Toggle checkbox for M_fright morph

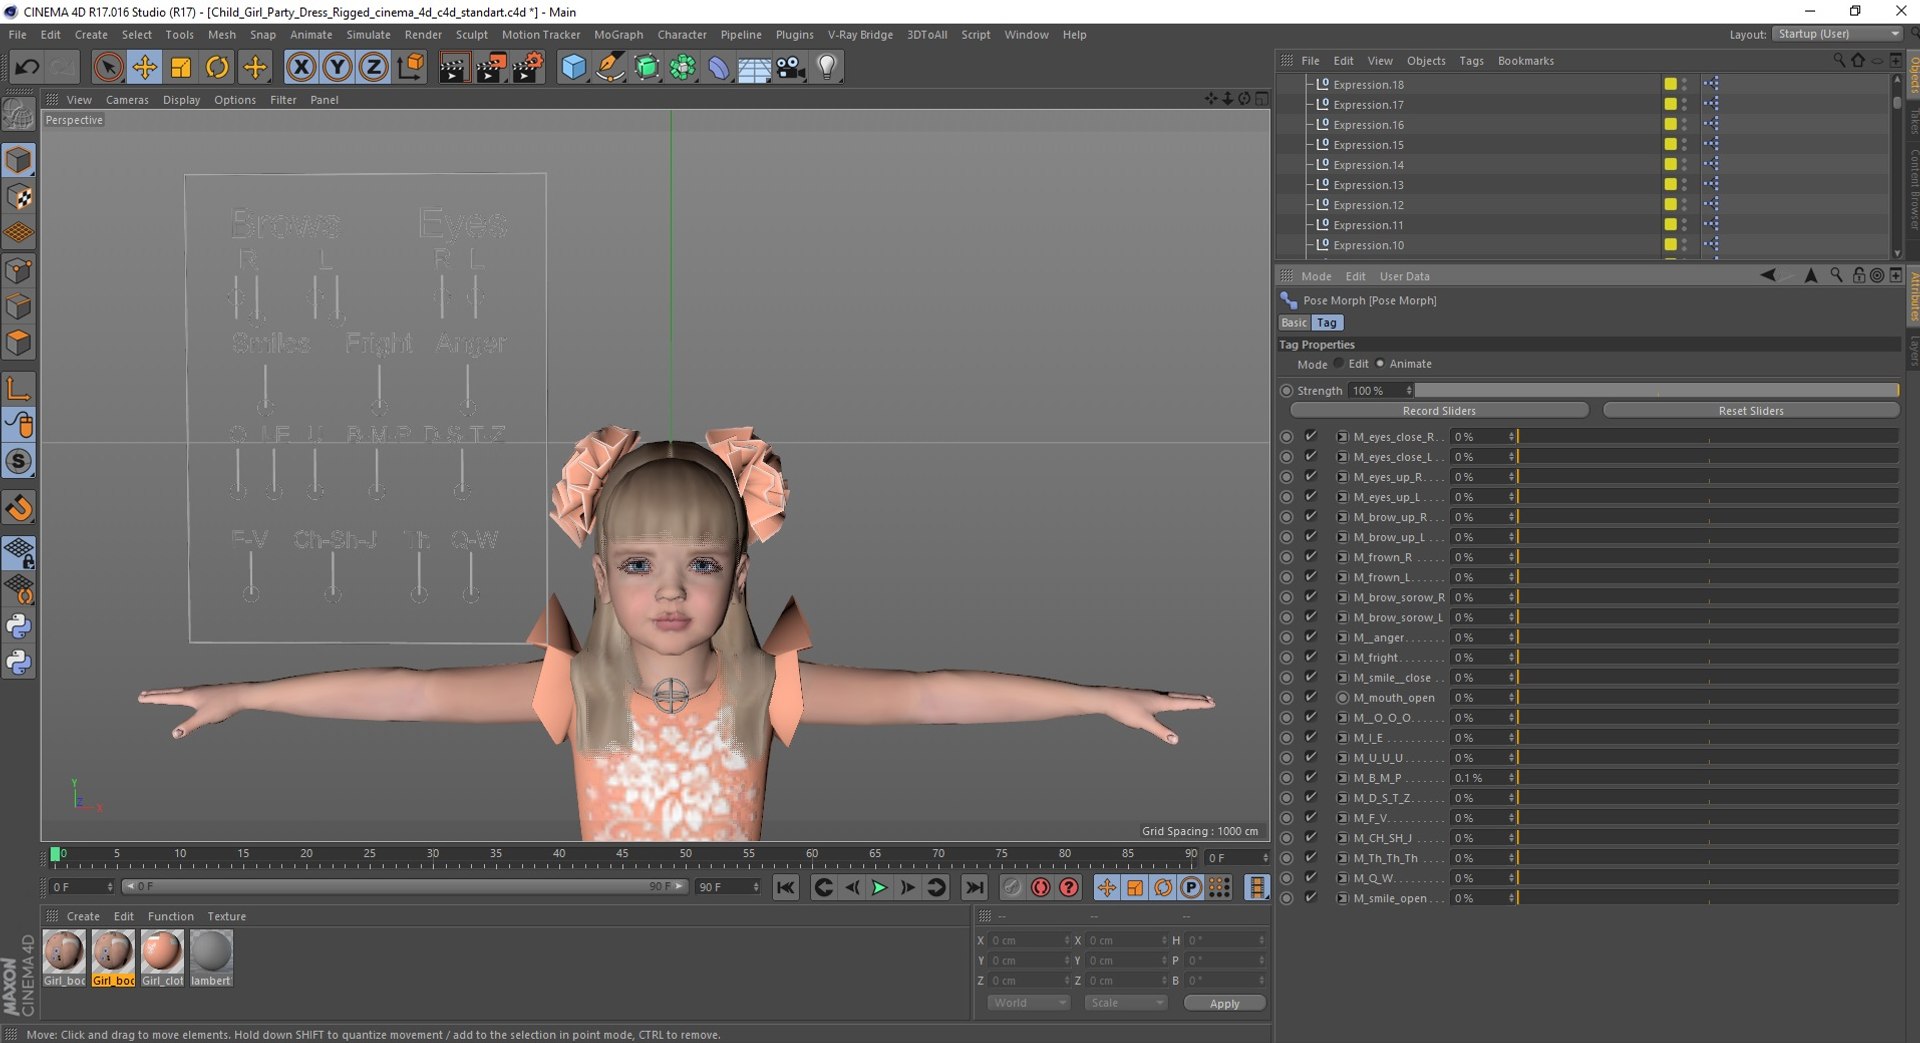1311,656
